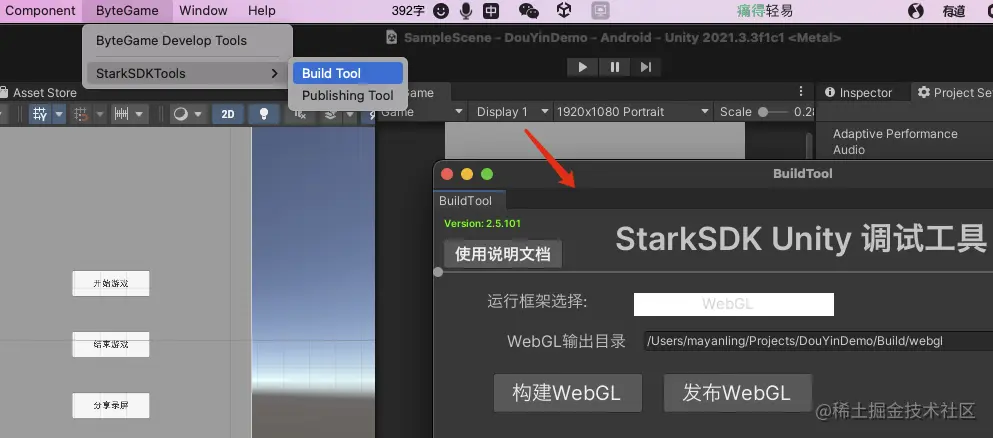Close the BuildTool window with red button
993x438 pixels.
point(447,174)
